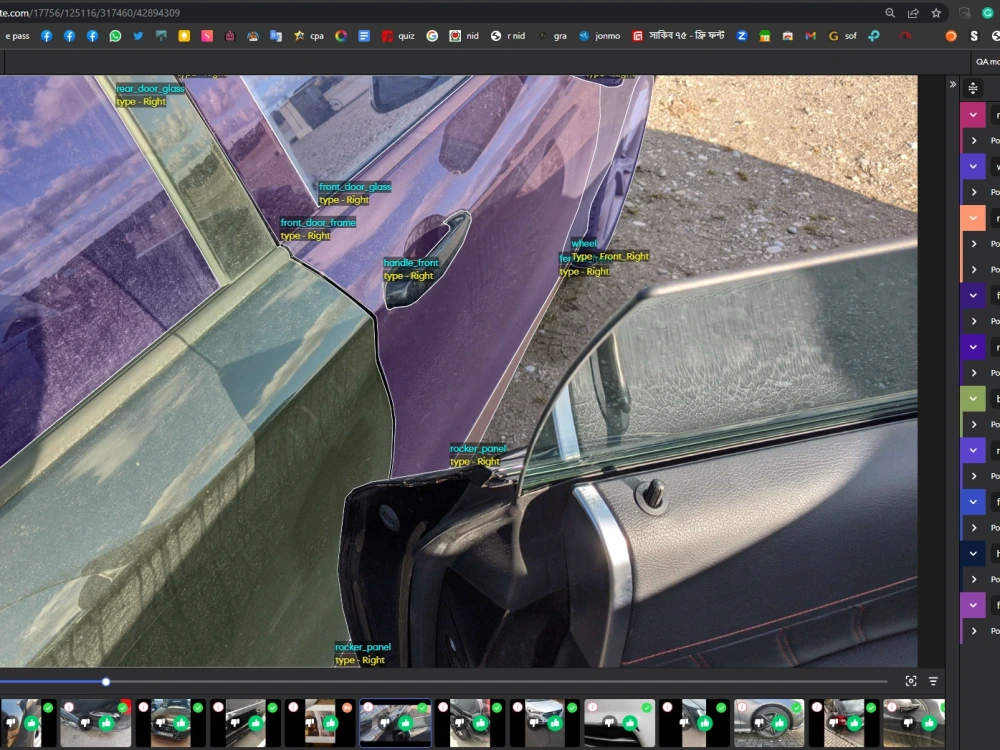
Task: Switch to the QA mode tab
Action: (x=987, y=62)
